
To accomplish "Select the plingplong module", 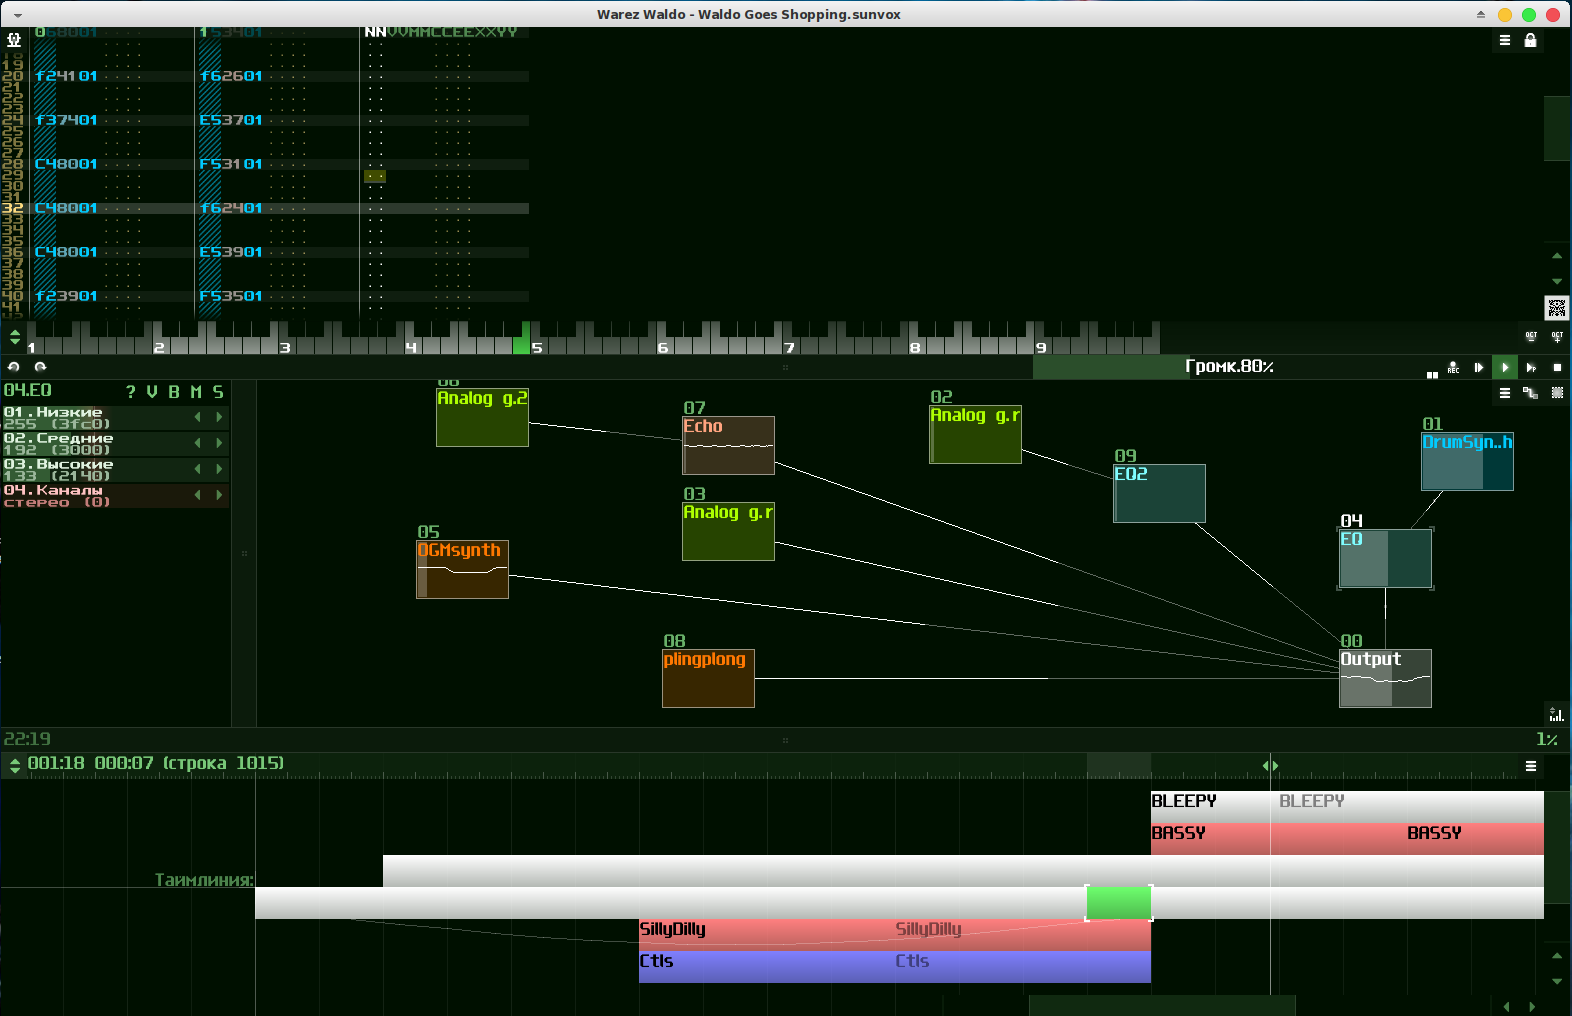I will [708, 679].
